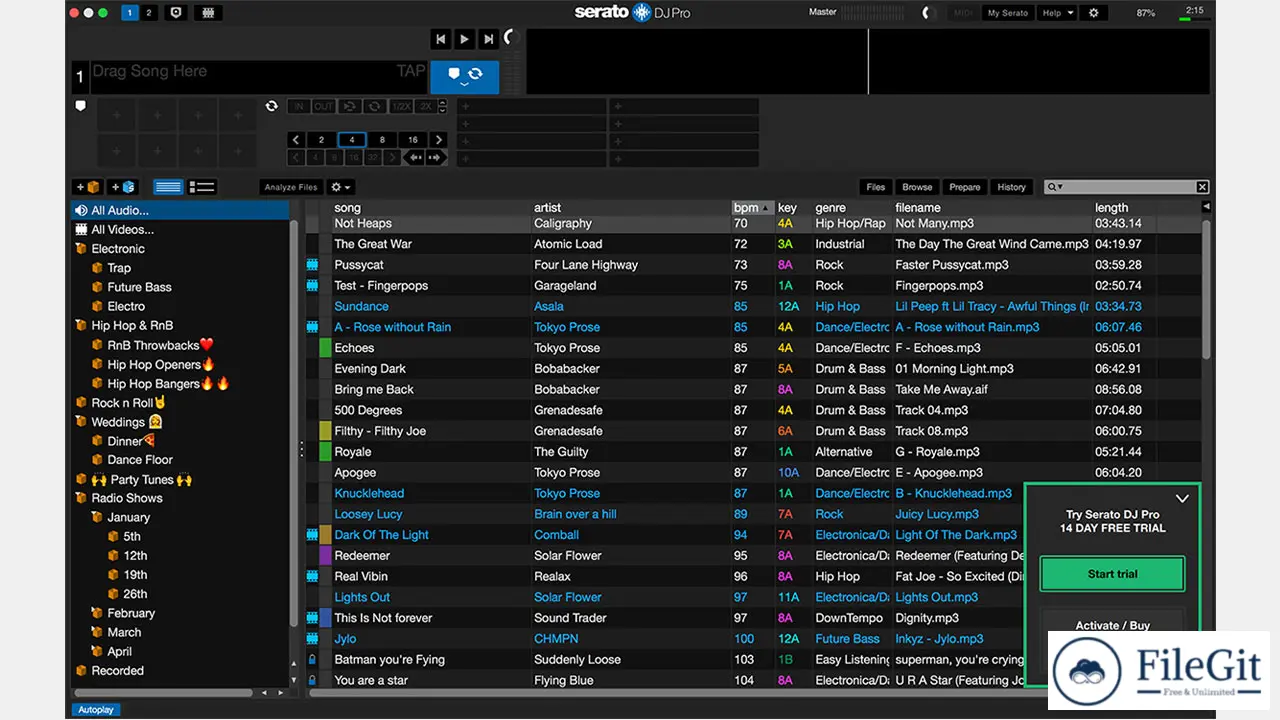The height and width of the screenshot is (720, 1280).
Task: Switch to deck display mode 2
Action: [x=149, y=13]
